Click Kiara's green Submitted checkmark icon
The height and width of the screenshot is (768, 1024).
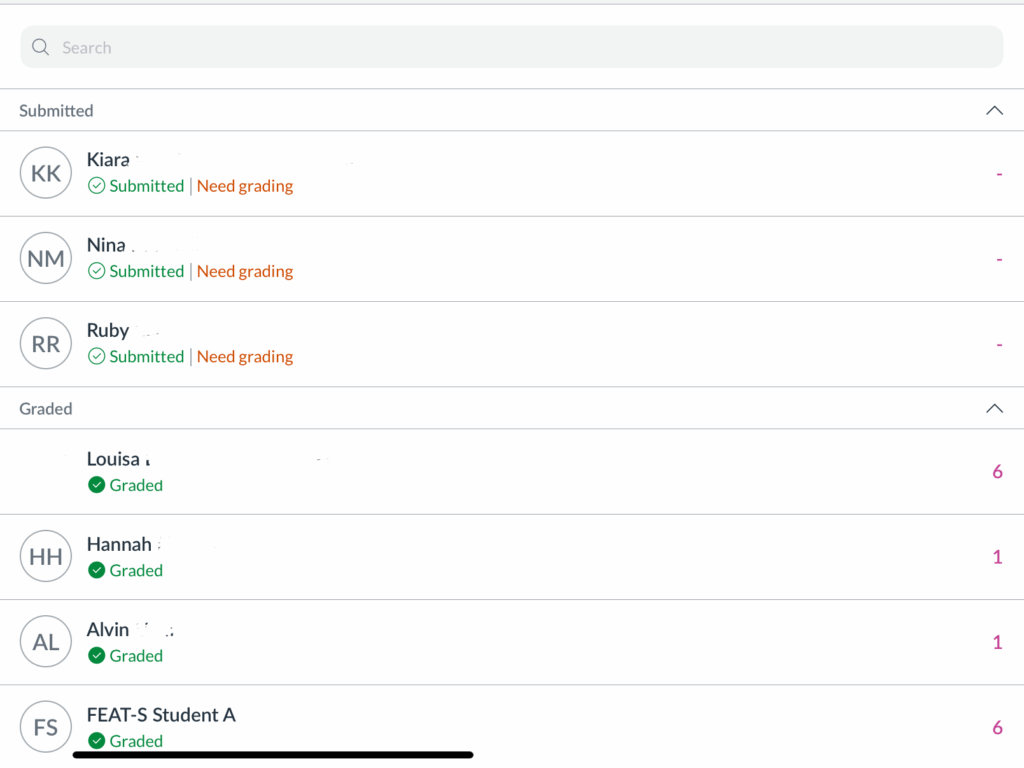(97, 186)
